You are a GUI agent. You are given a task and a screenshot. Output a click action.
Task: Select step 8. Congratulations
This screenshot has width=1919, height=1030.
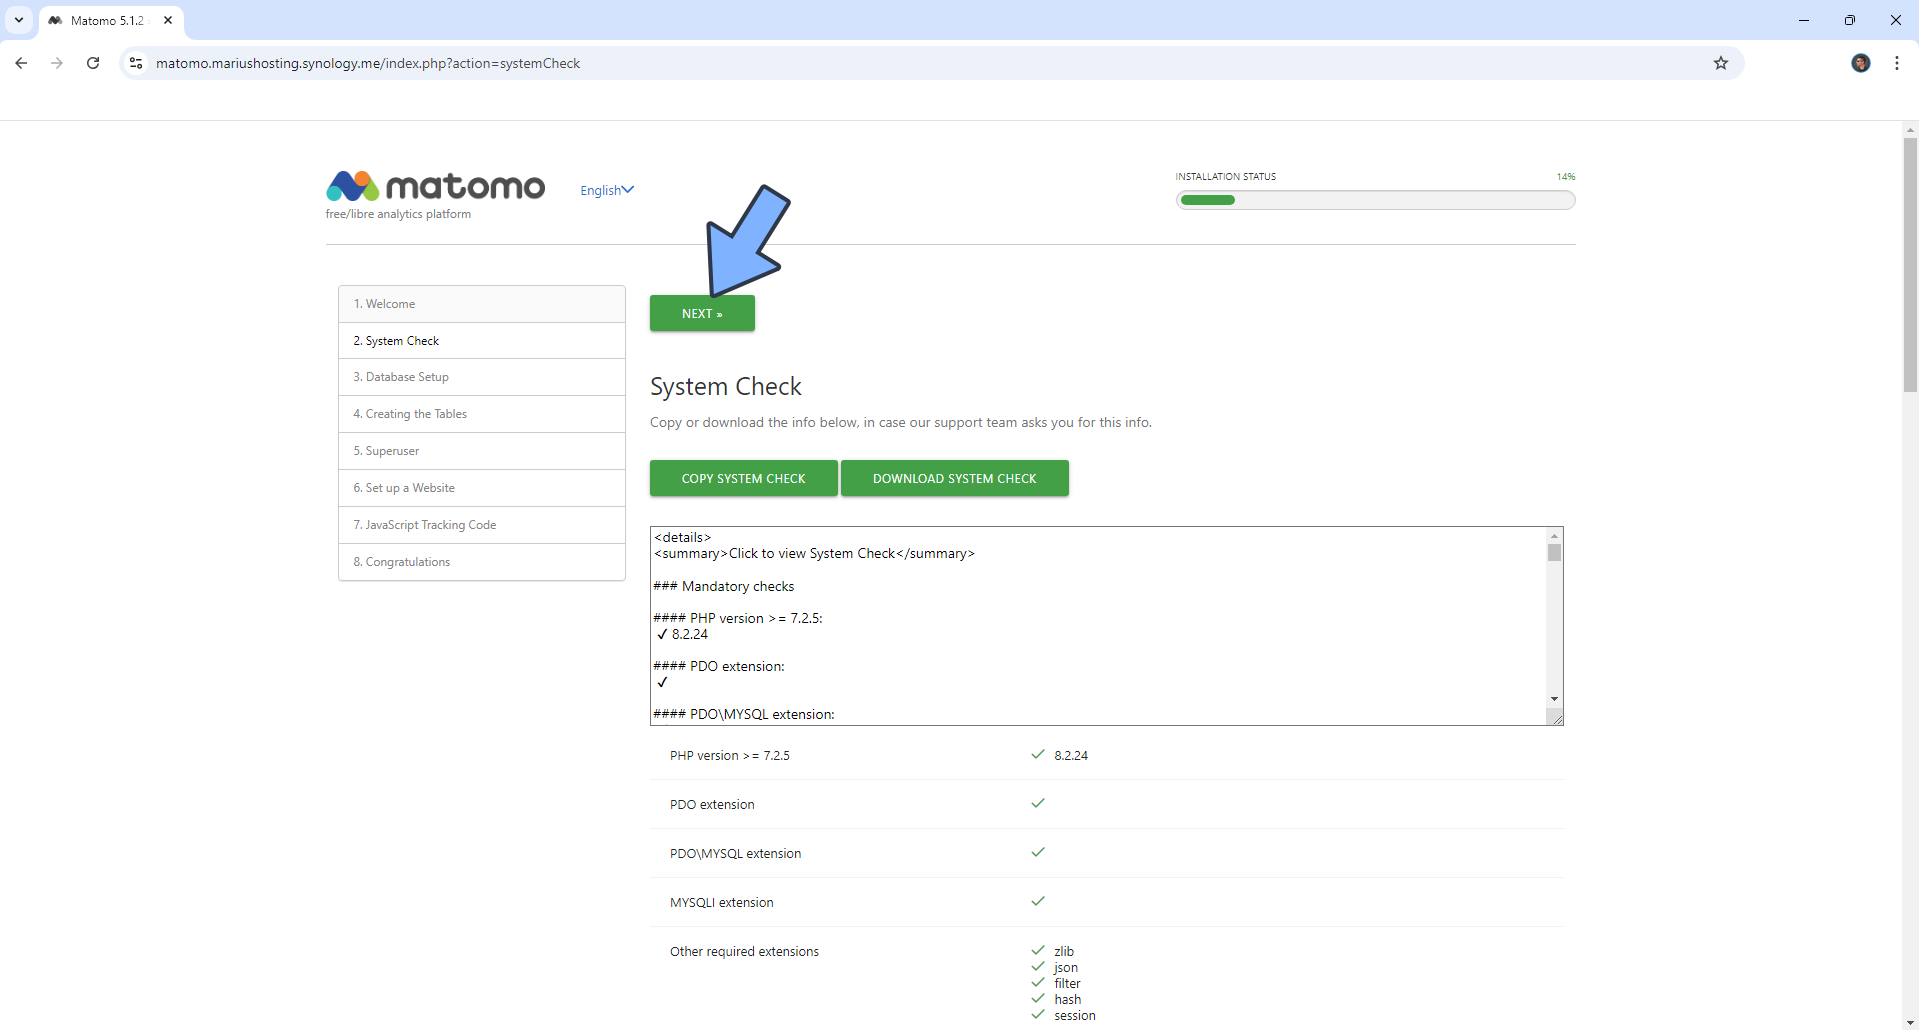coord(482,562)
